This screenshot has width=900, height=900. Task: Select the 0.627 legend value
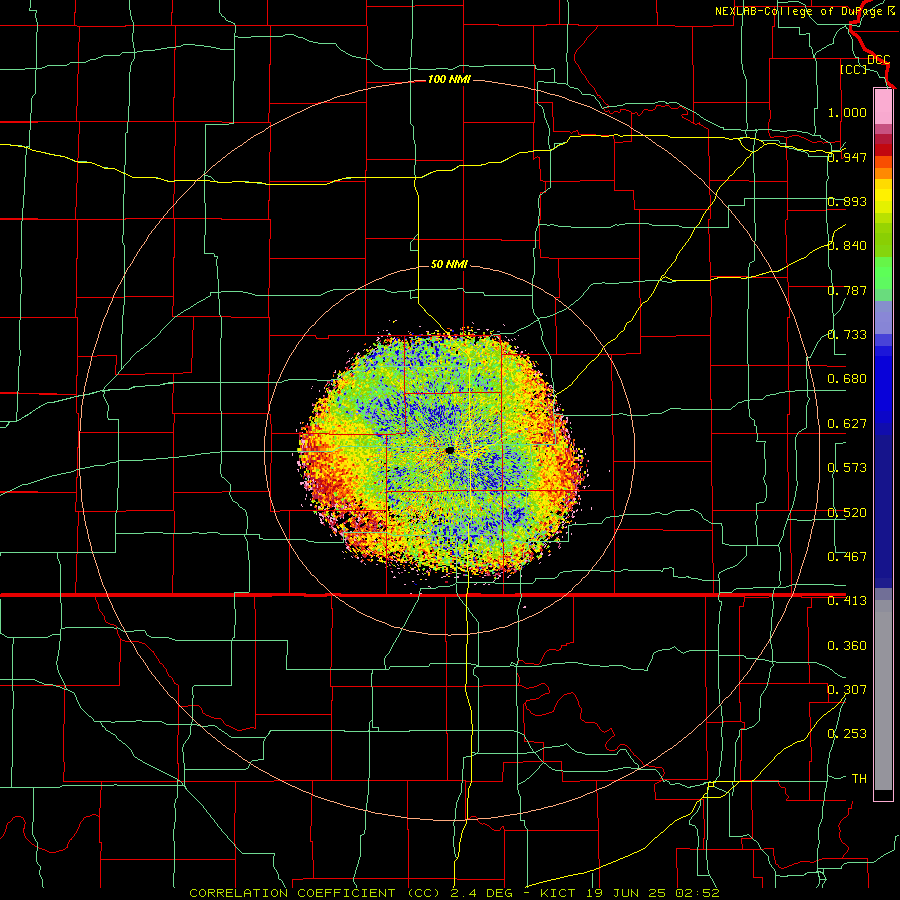click(x=847, y=424)
